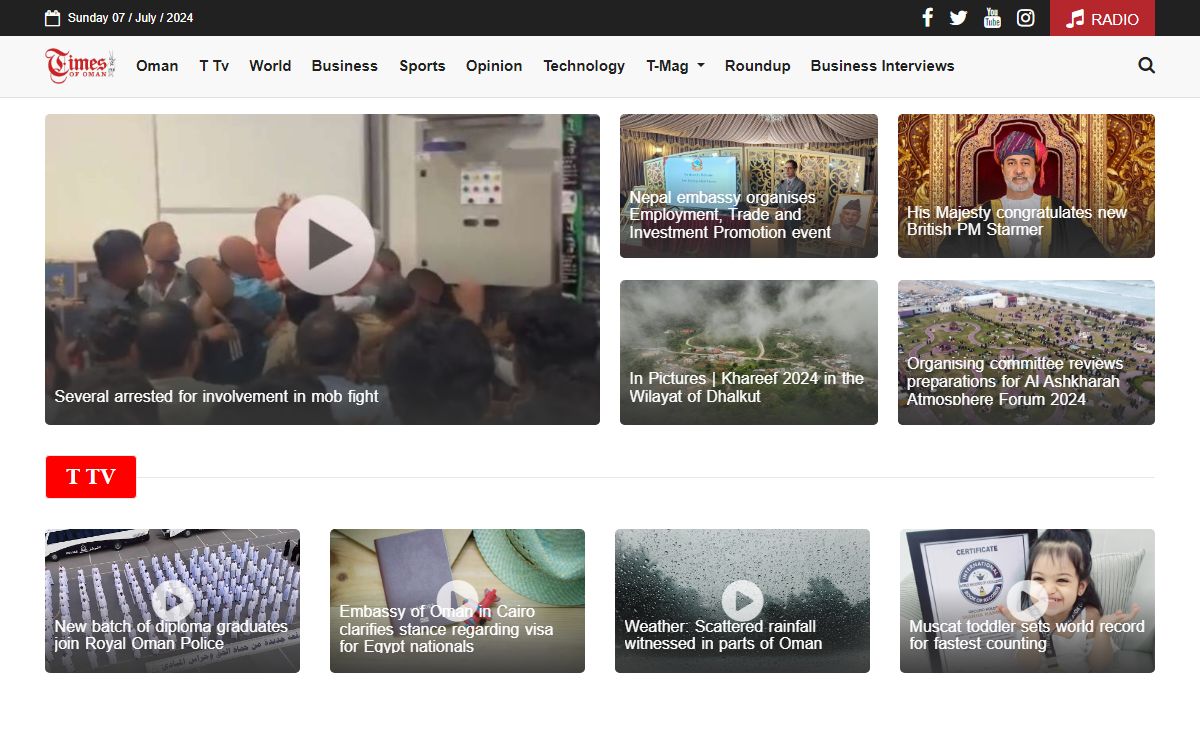Open the Facebook icon in top bar

[927, 18]
